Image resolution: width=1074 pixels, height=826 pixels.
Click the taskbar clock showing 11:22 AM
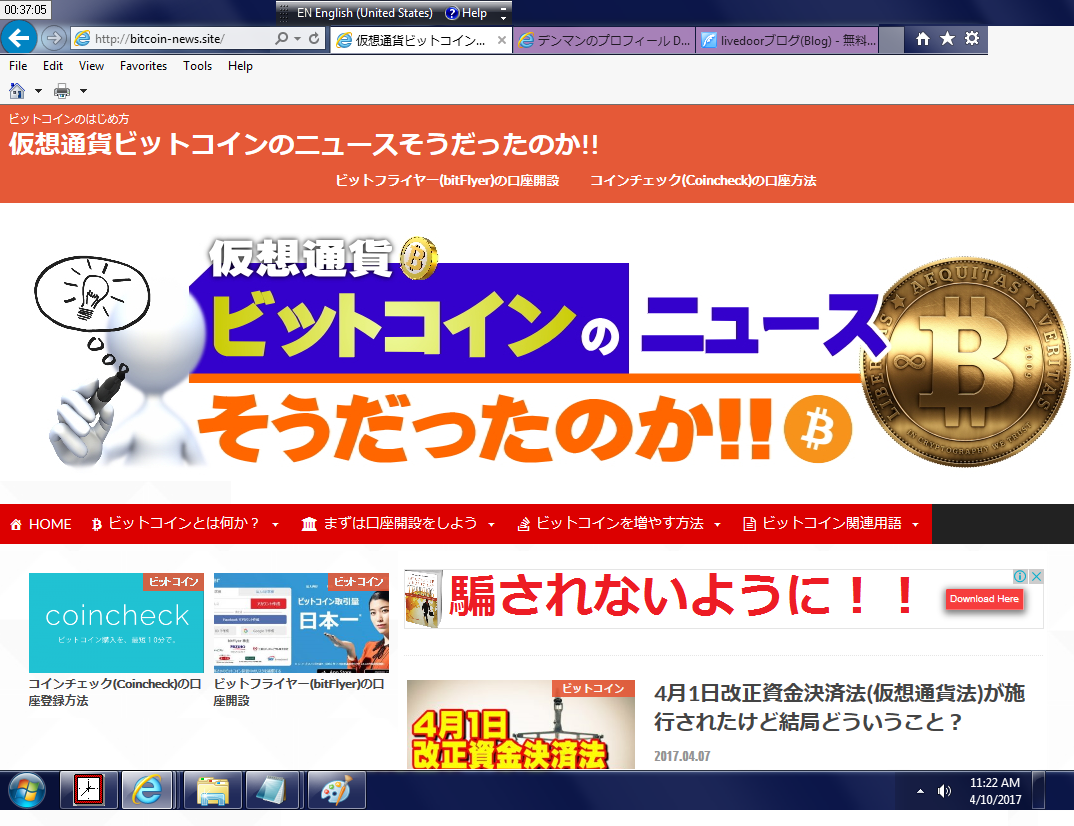(x=995, y=791)
